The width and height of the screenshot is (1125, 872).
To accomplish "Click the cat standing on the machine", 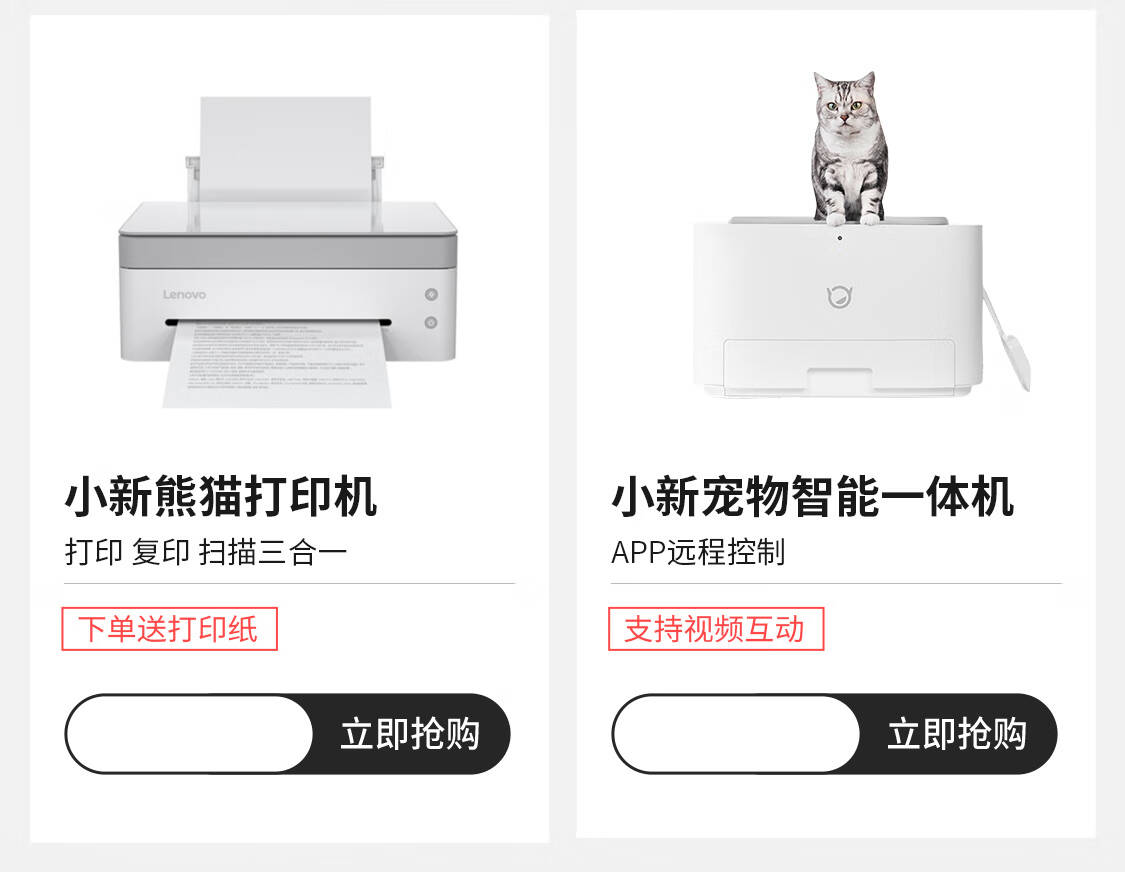I will [x=849, y=148].
